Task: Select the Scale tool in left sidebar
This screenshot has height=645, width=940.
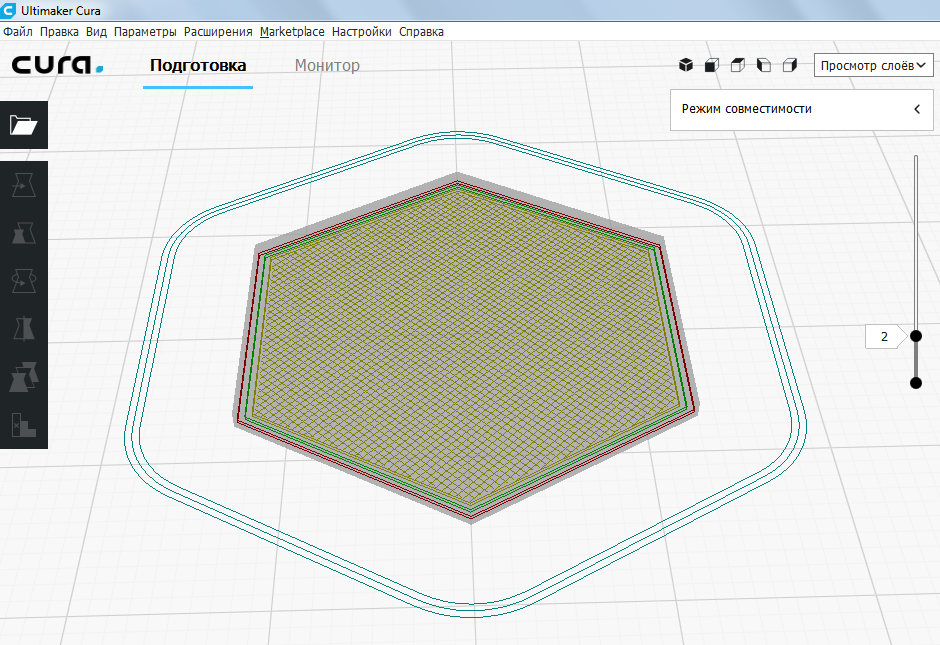Action: pos(23,234)
